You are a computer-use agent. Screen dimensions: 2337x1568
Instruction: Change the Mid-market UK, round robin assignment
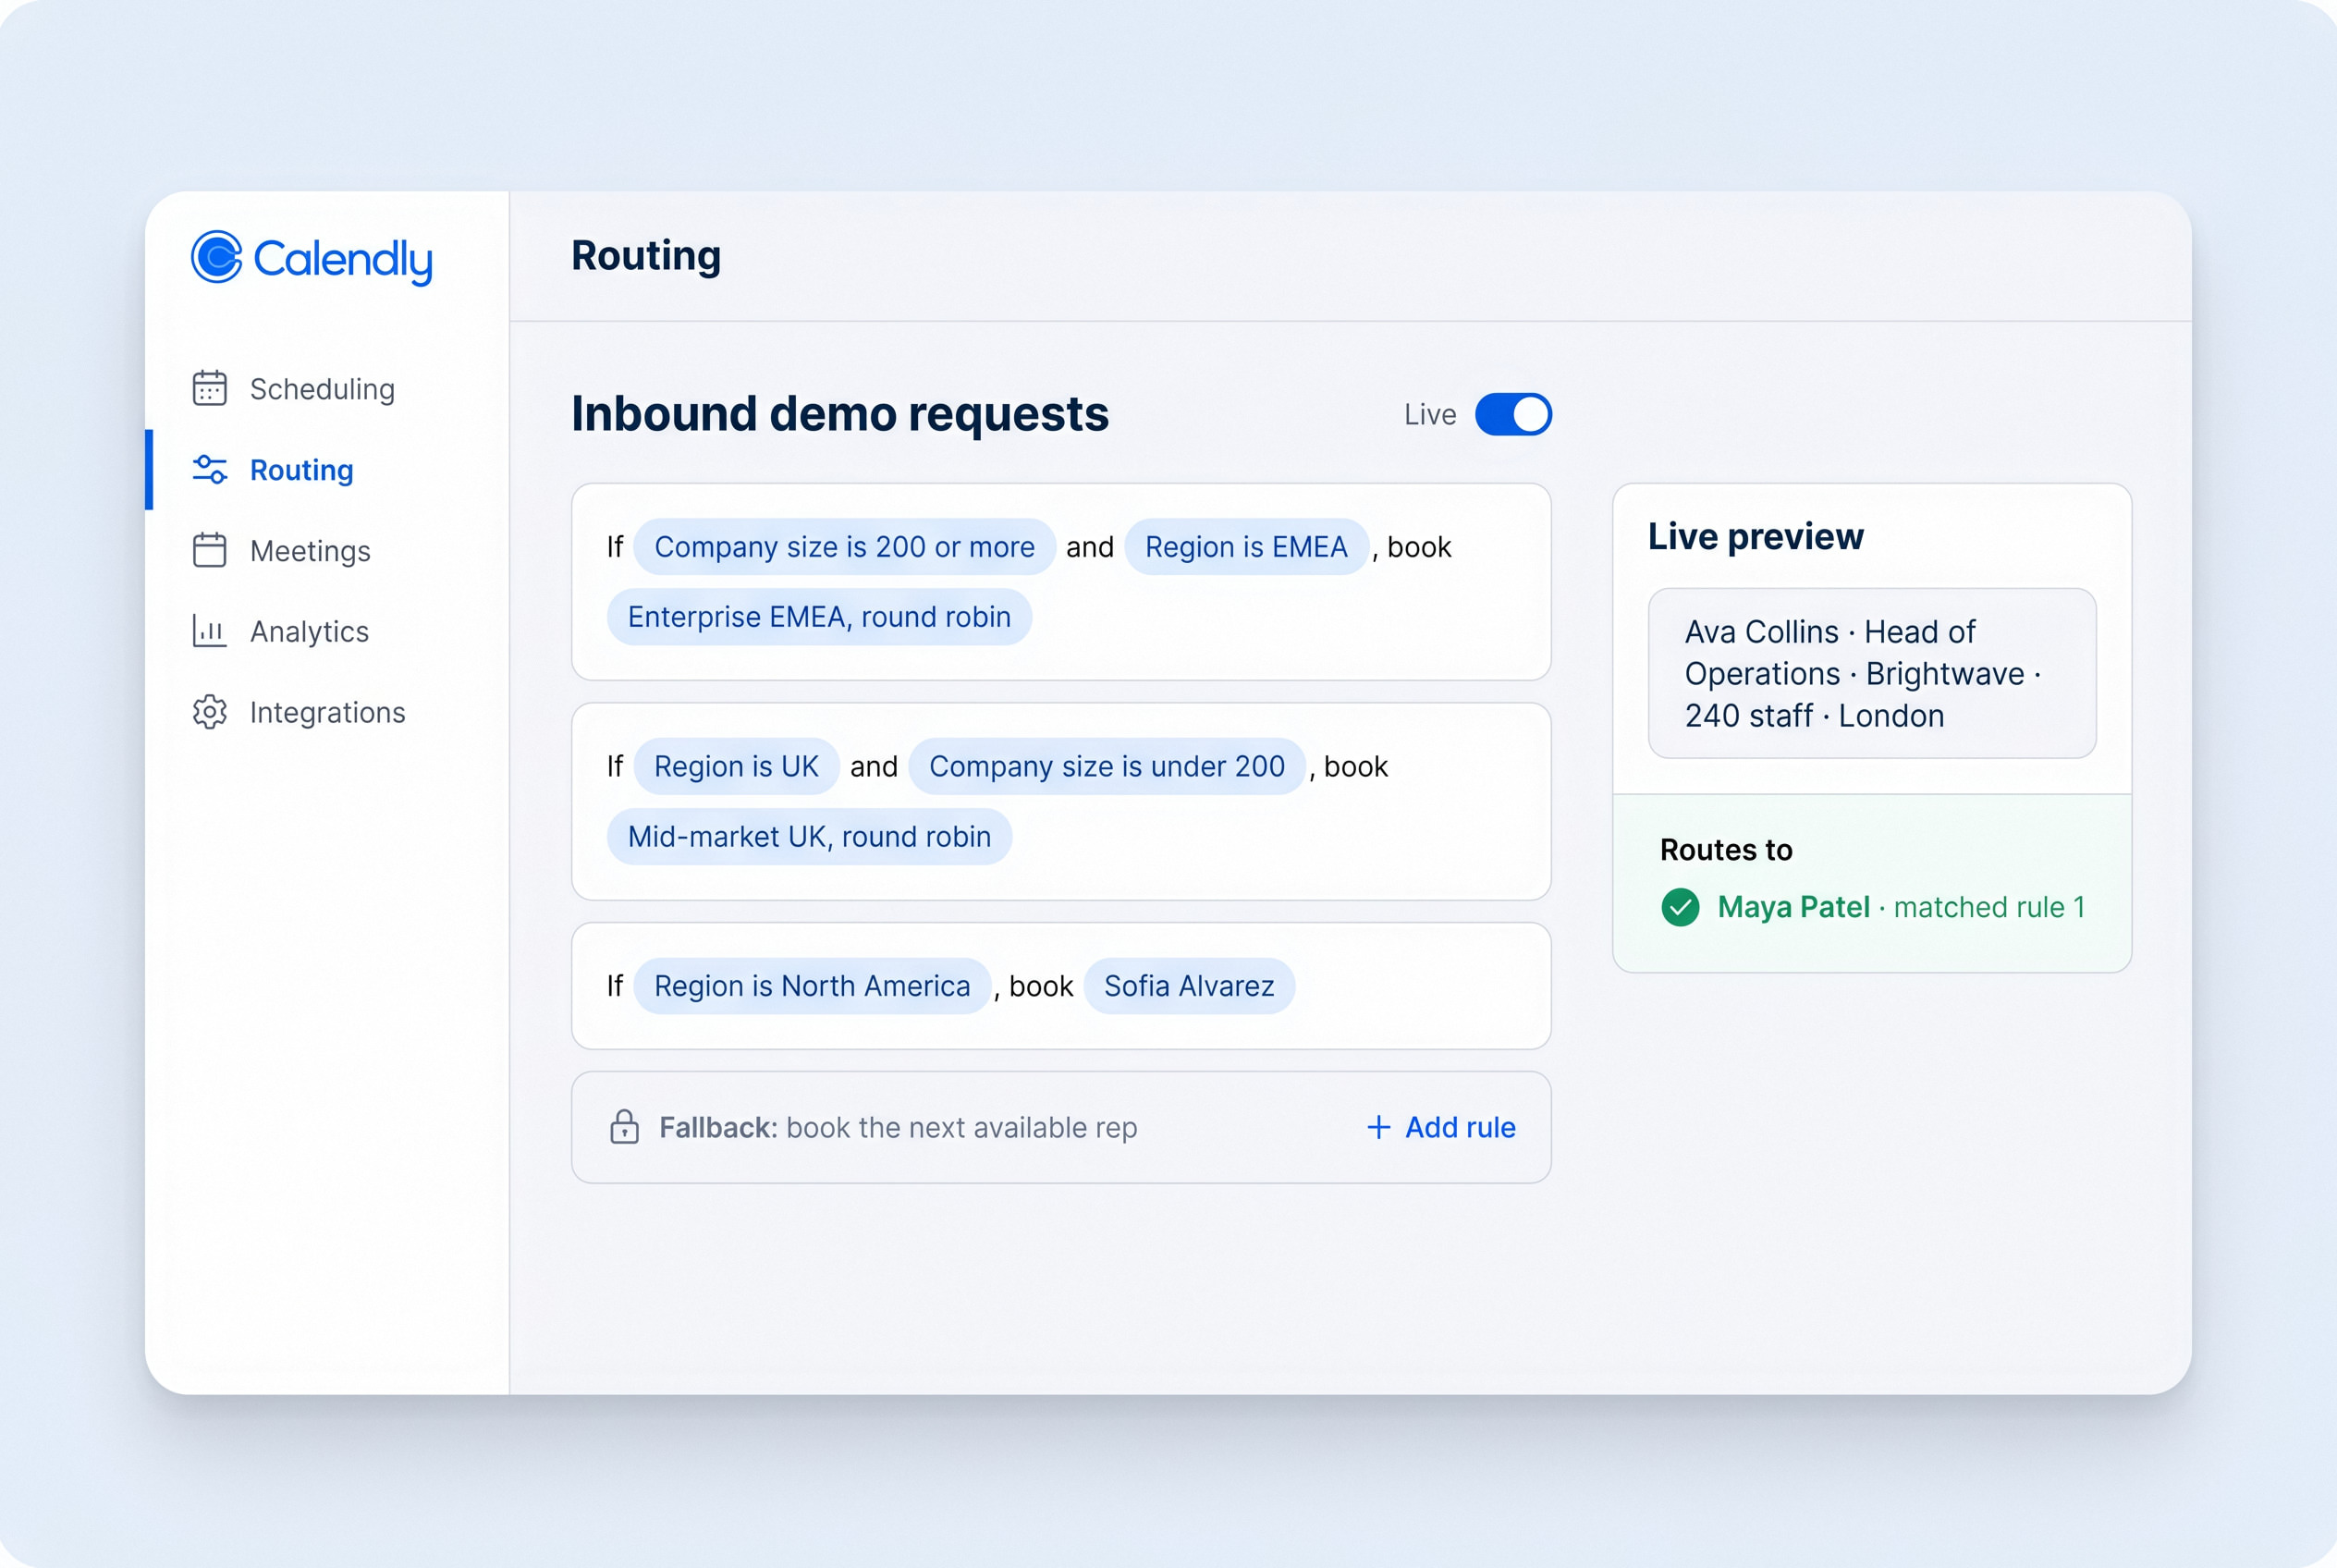(809, 836)
